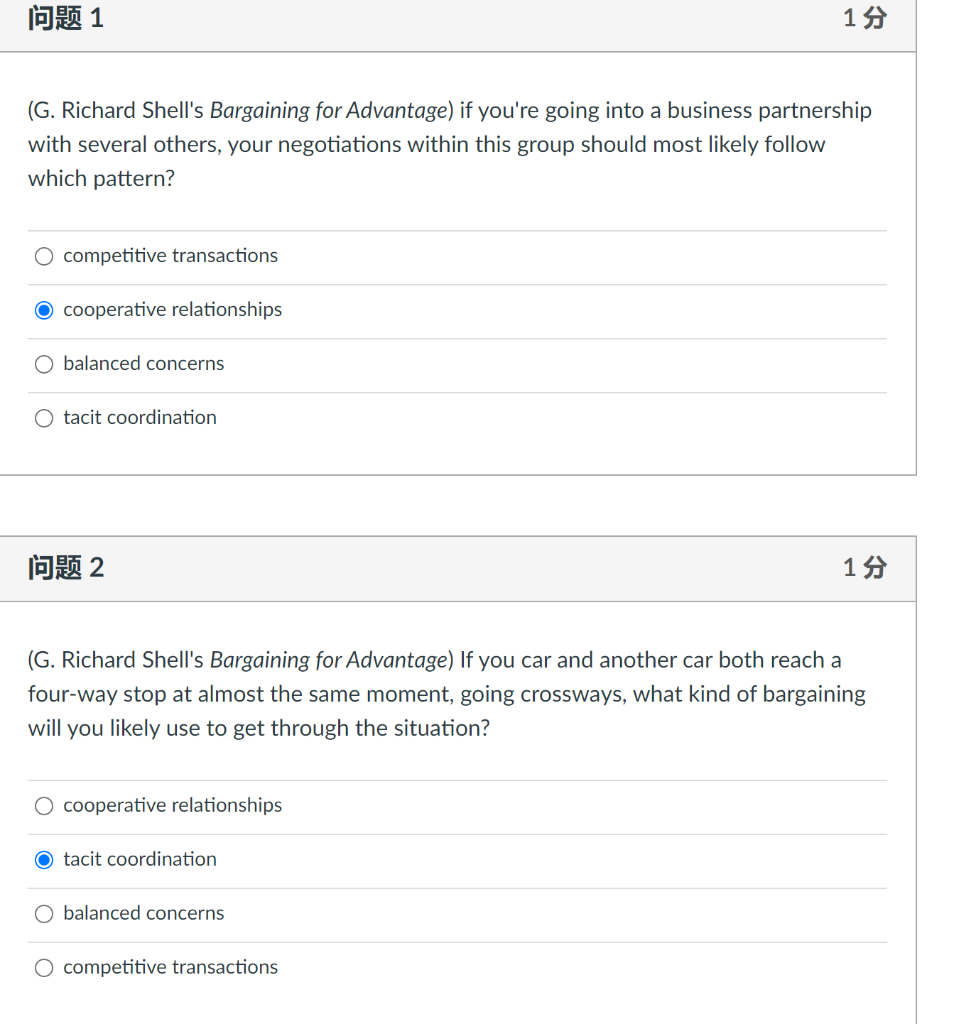Choose "balanced concerns" for question 1

[44, 364]
